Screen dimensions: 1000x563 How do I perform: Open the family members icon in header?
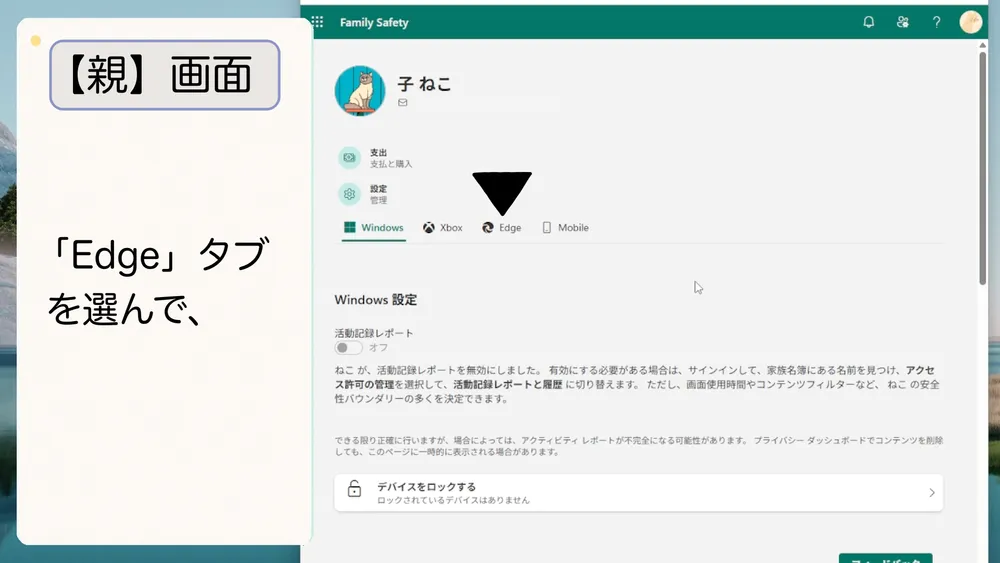coord(902,22)
